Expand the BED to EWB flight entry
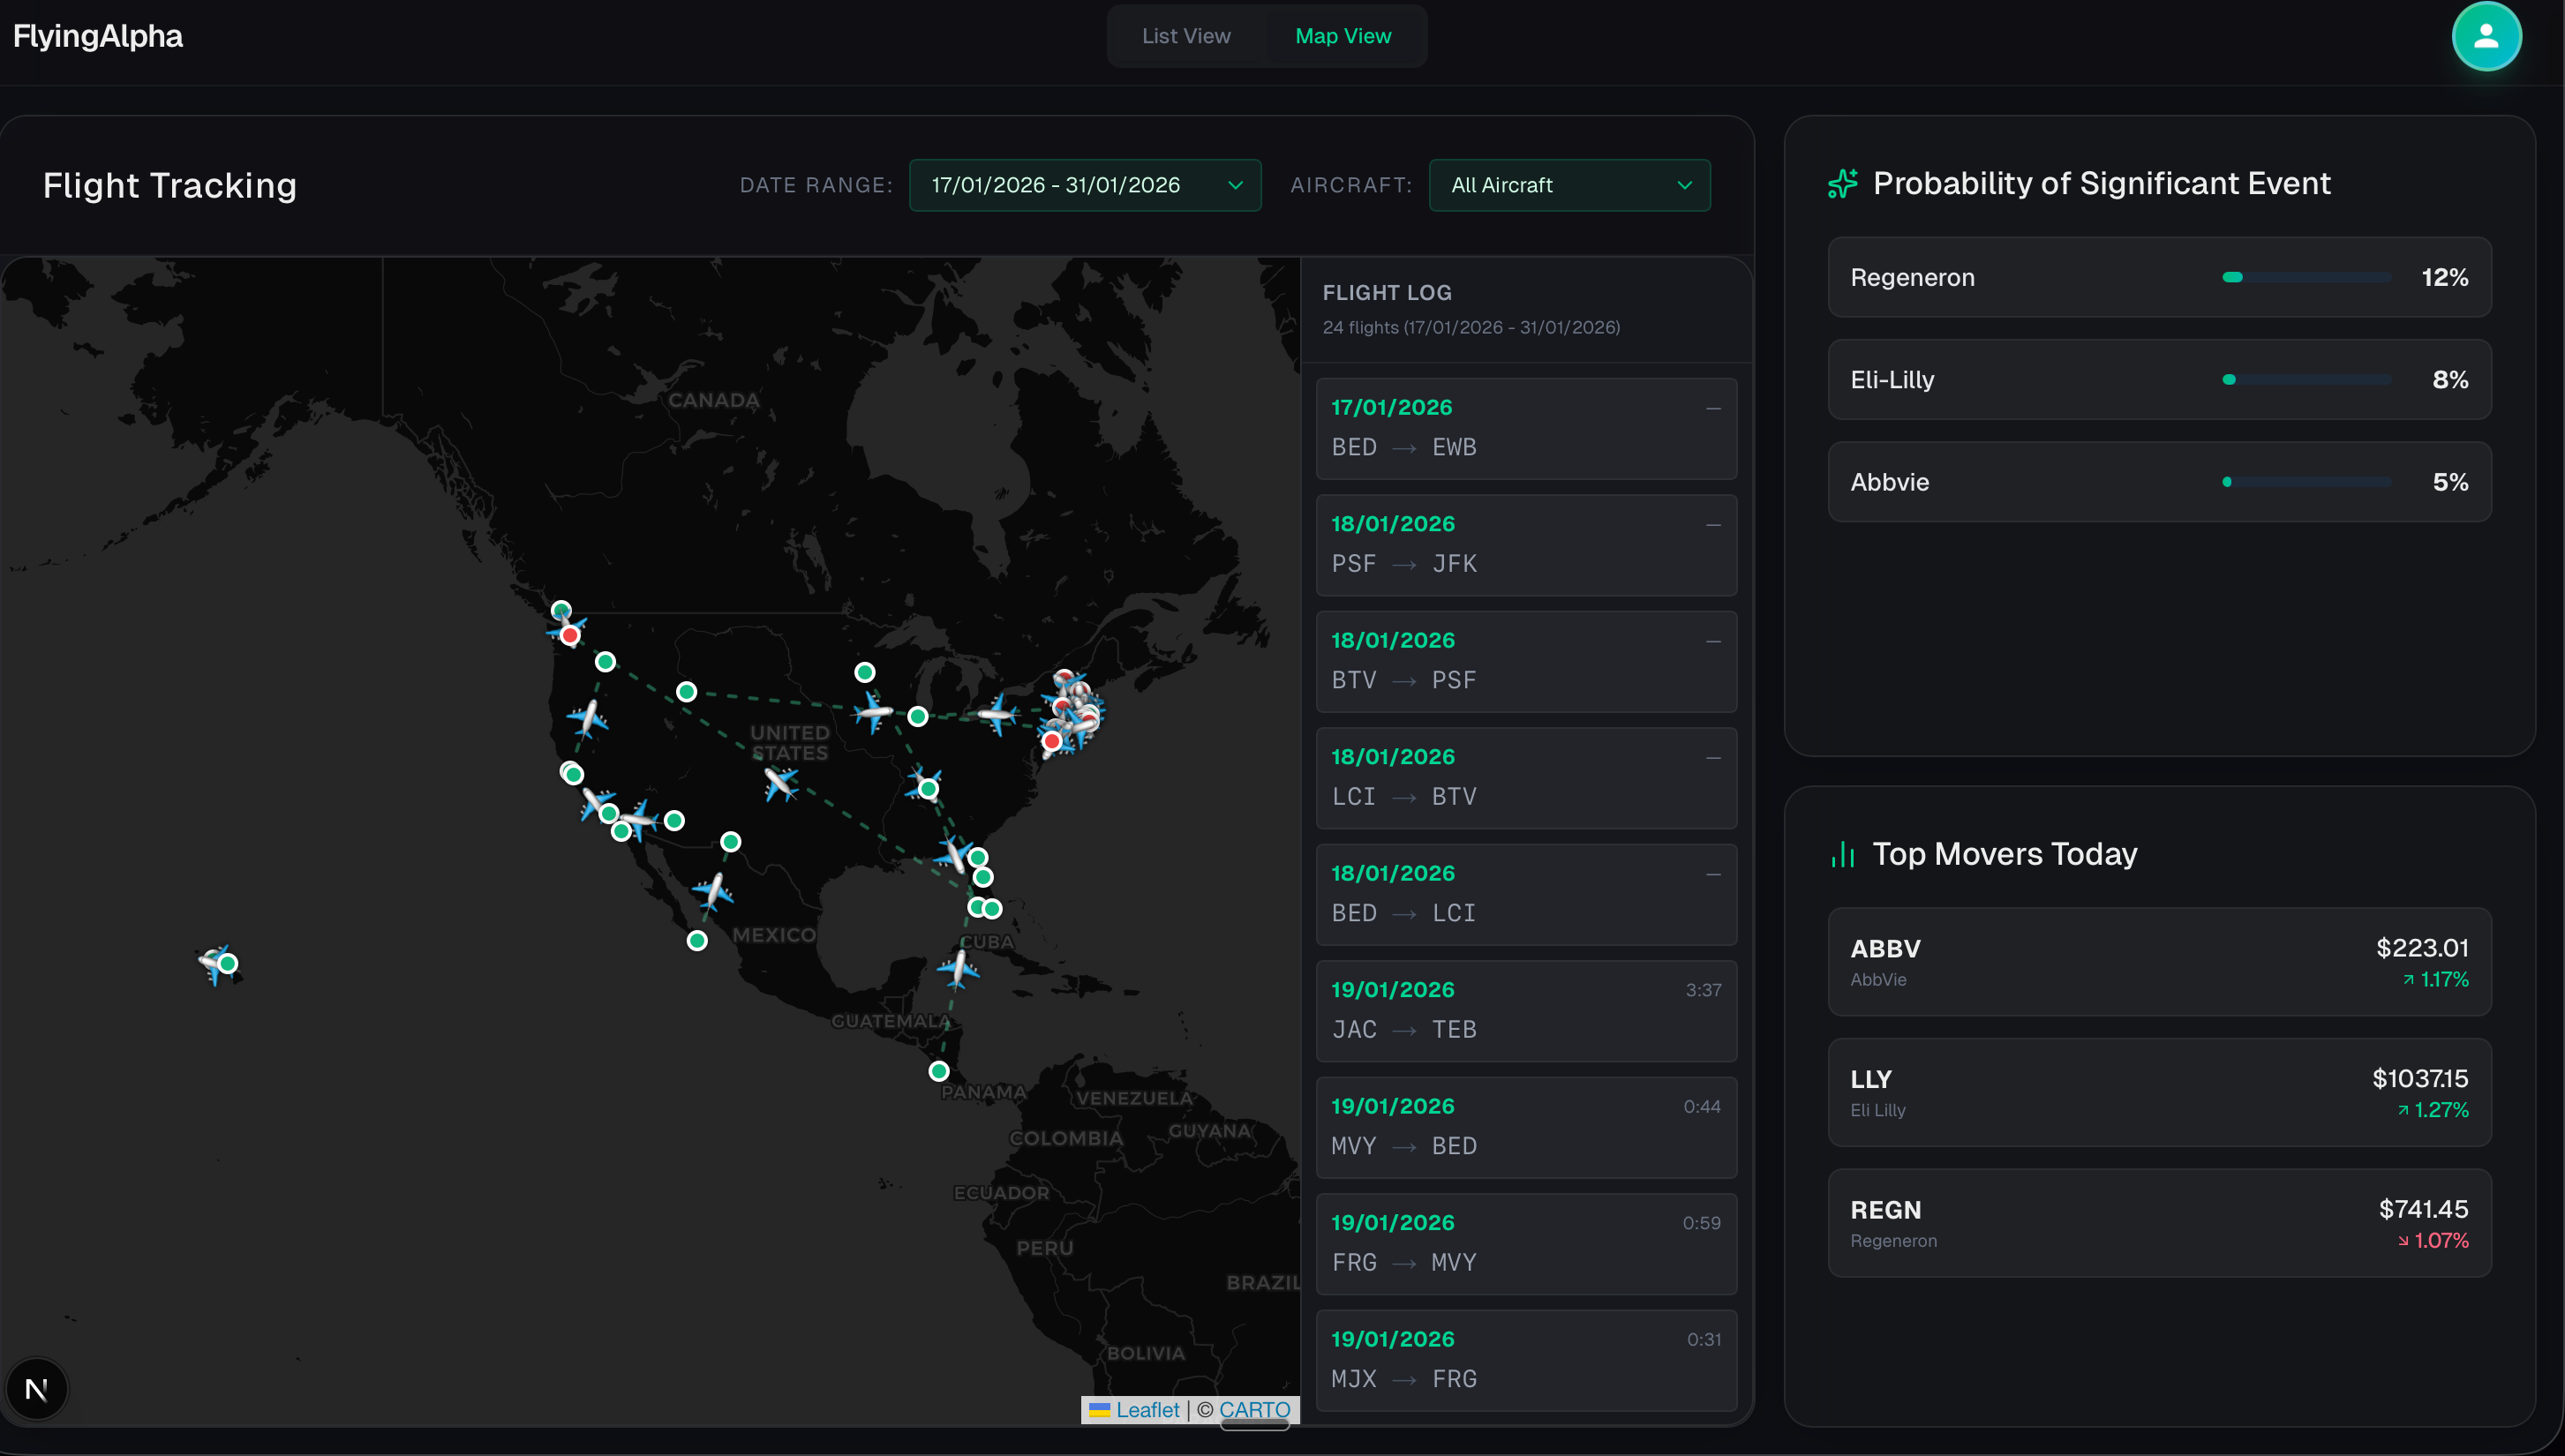2565x1456 pixels. pos(1525,428)
